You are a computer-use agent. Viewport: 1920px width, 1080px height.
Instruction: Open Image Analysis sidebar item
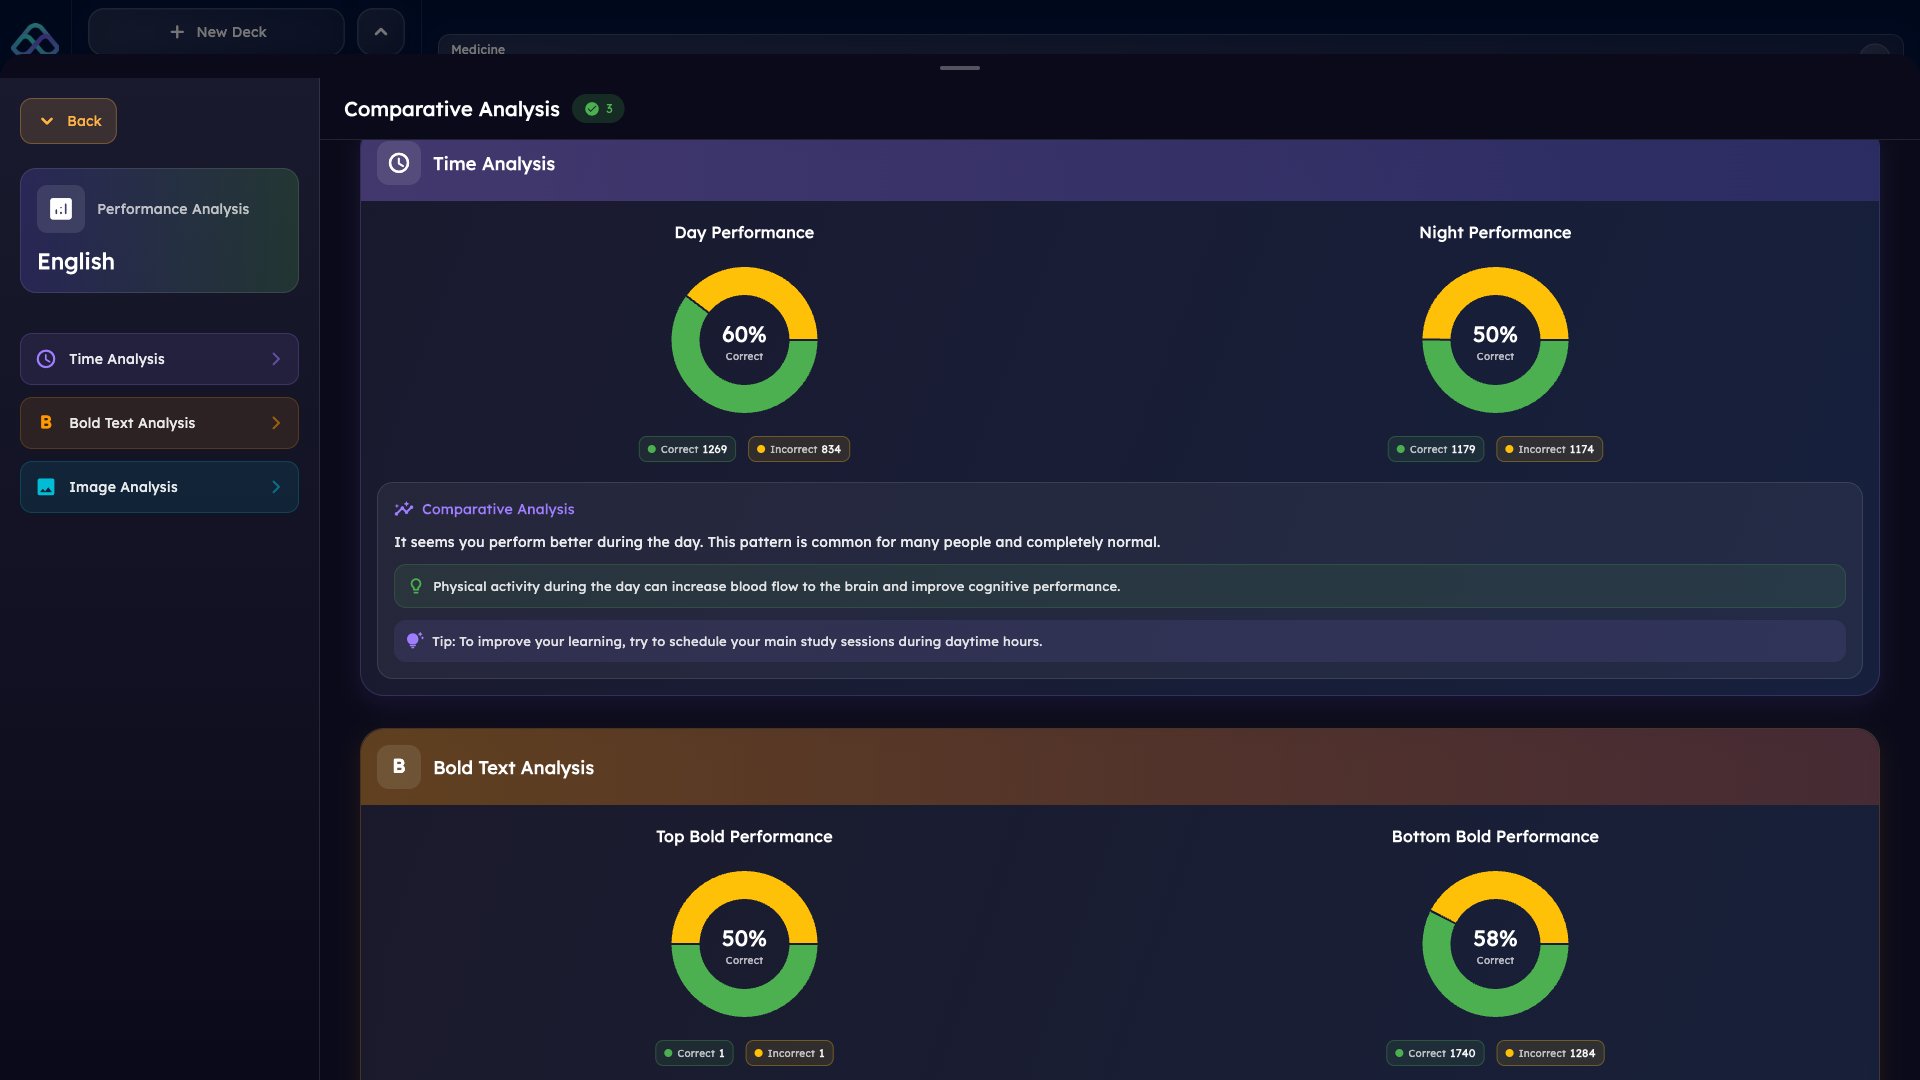159,487
